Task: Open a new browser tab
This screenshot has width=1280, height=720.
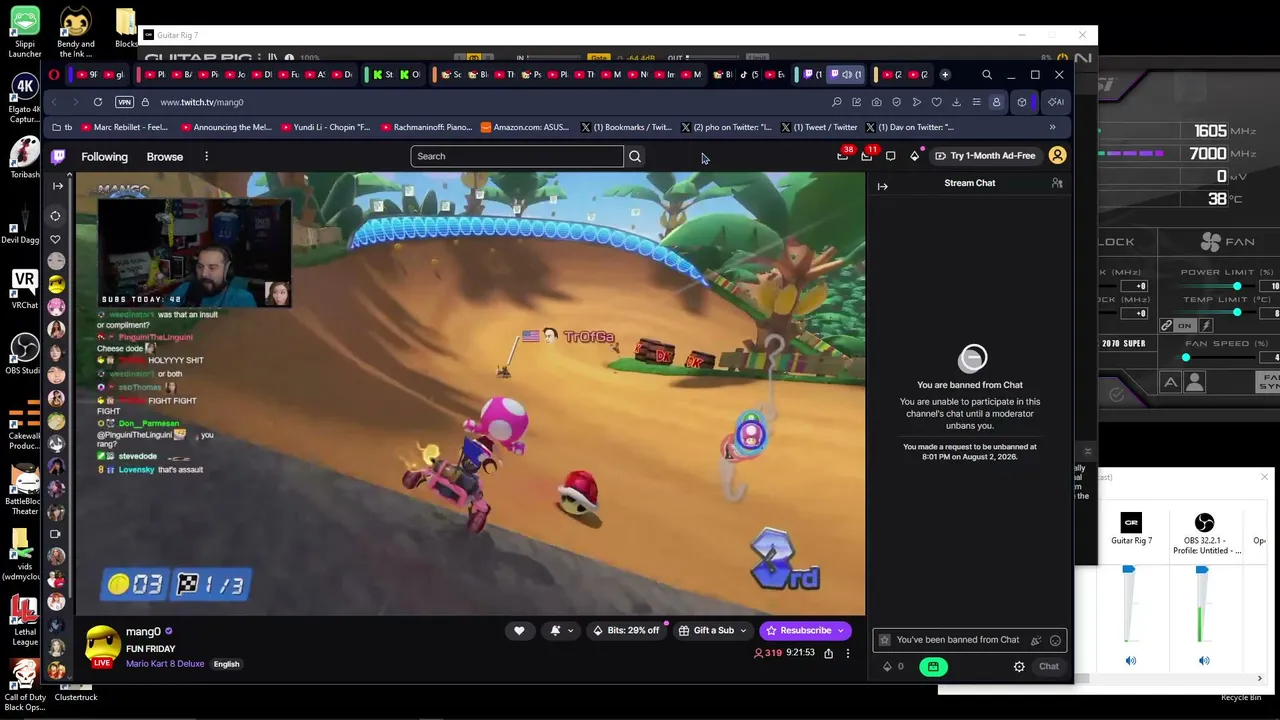Action: pos(945,74)
